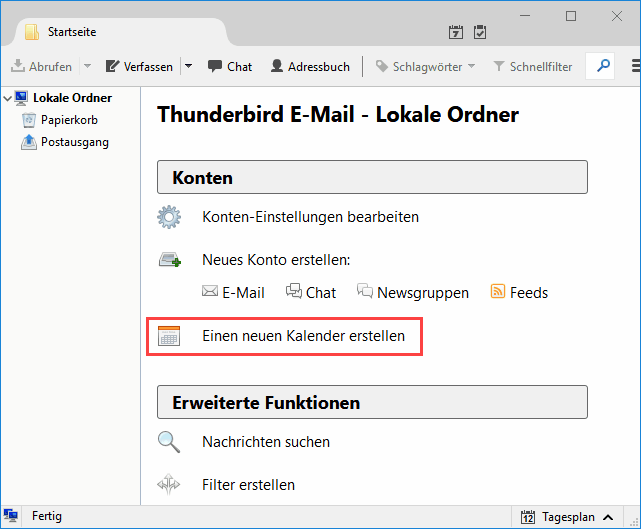Expand the Abrufen dropdown arrow
Screen dimensions: 641x529
[87, 66]
